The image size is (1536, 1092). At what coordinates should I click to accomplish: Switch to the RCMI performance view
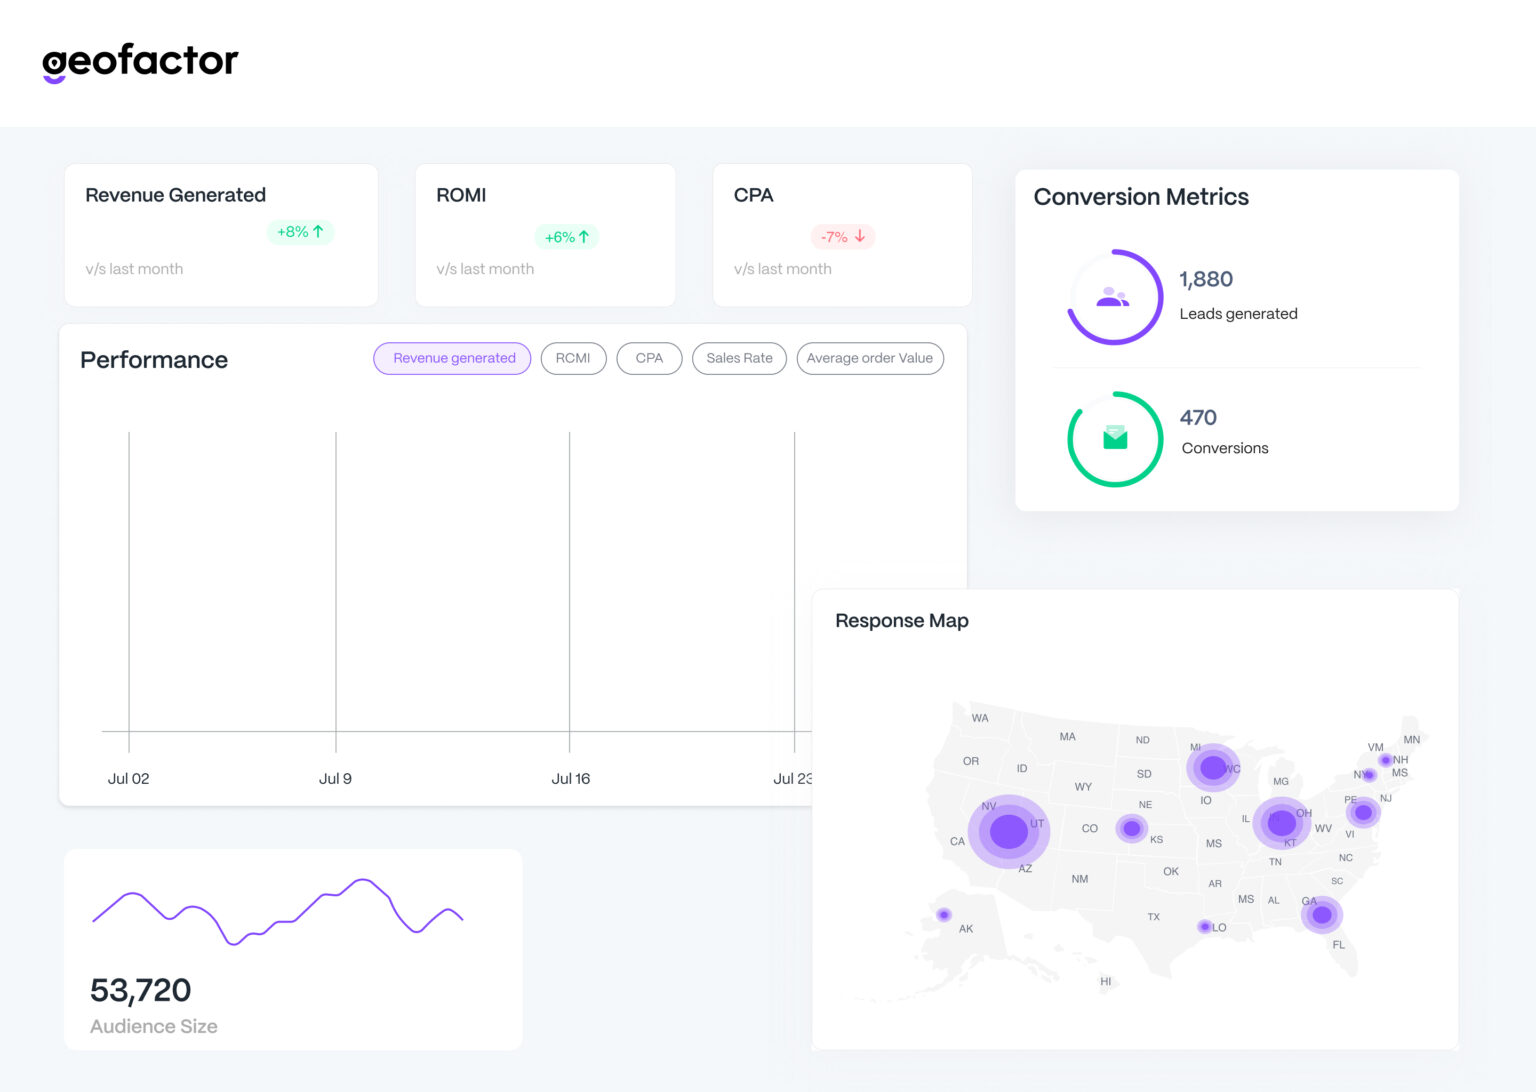pyautogui.click(x=573, y=358)
